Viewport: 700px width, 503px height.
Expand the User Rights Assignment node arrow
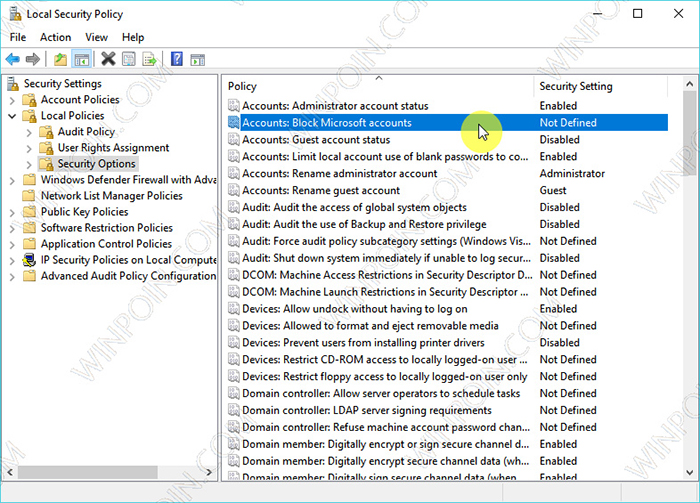(29, 148)
